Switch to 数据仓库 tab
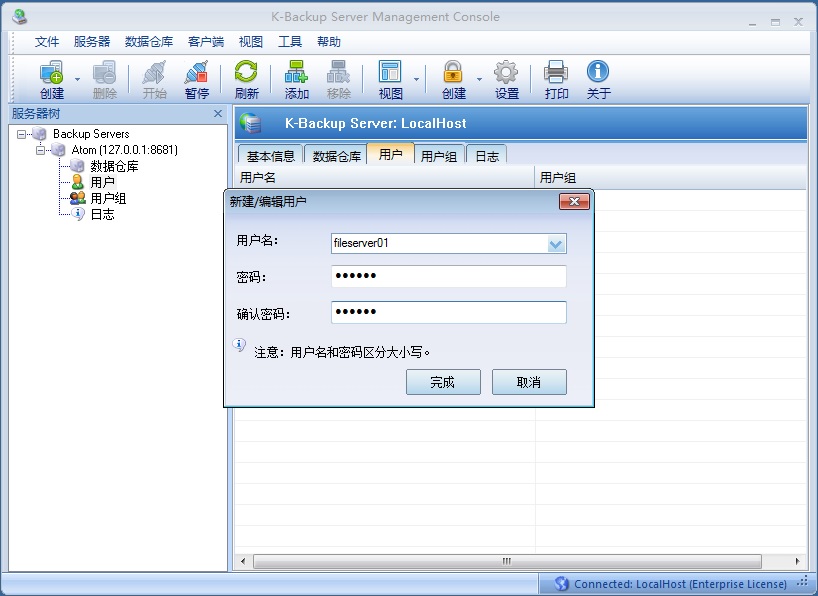 [x=336, y=156]
